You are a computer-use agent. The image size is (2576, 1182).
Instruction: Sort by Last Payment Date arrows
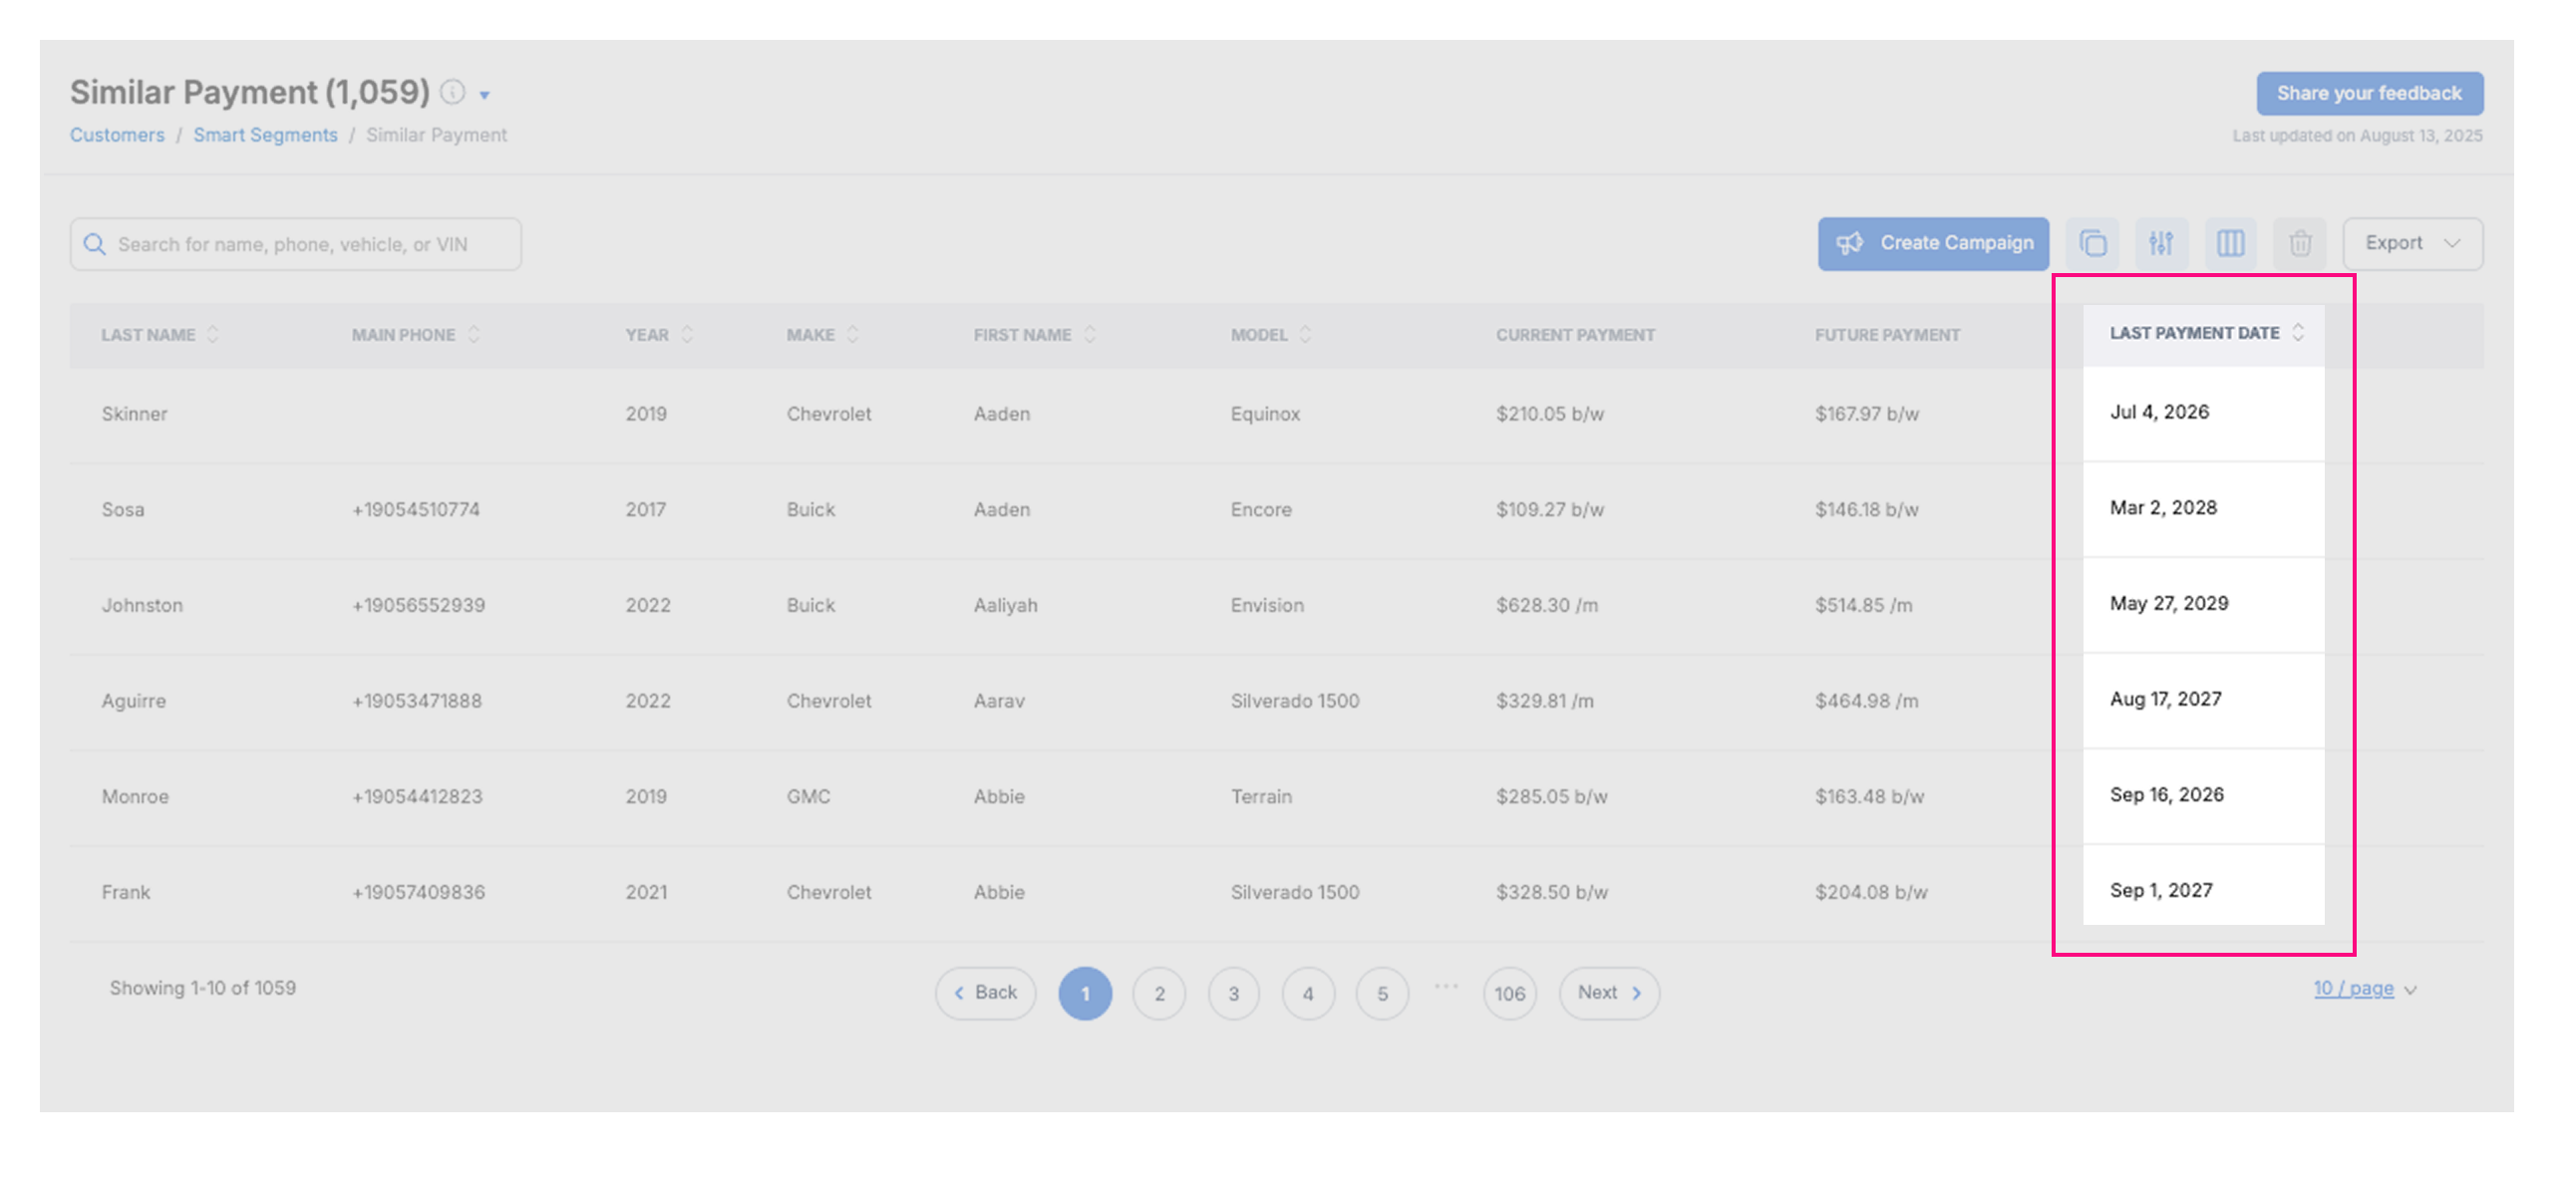point(2297,332)
